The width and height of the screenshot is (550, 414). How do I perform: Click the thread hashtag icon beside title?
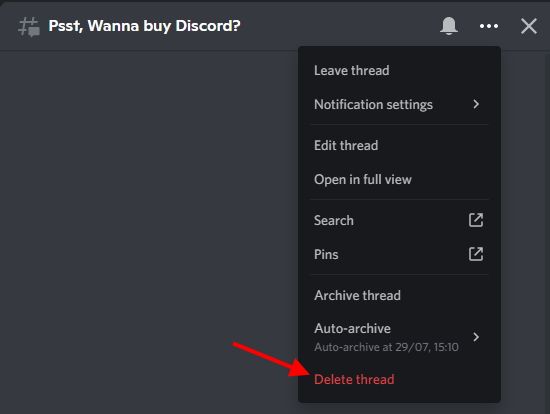click(x=29, y=27)
